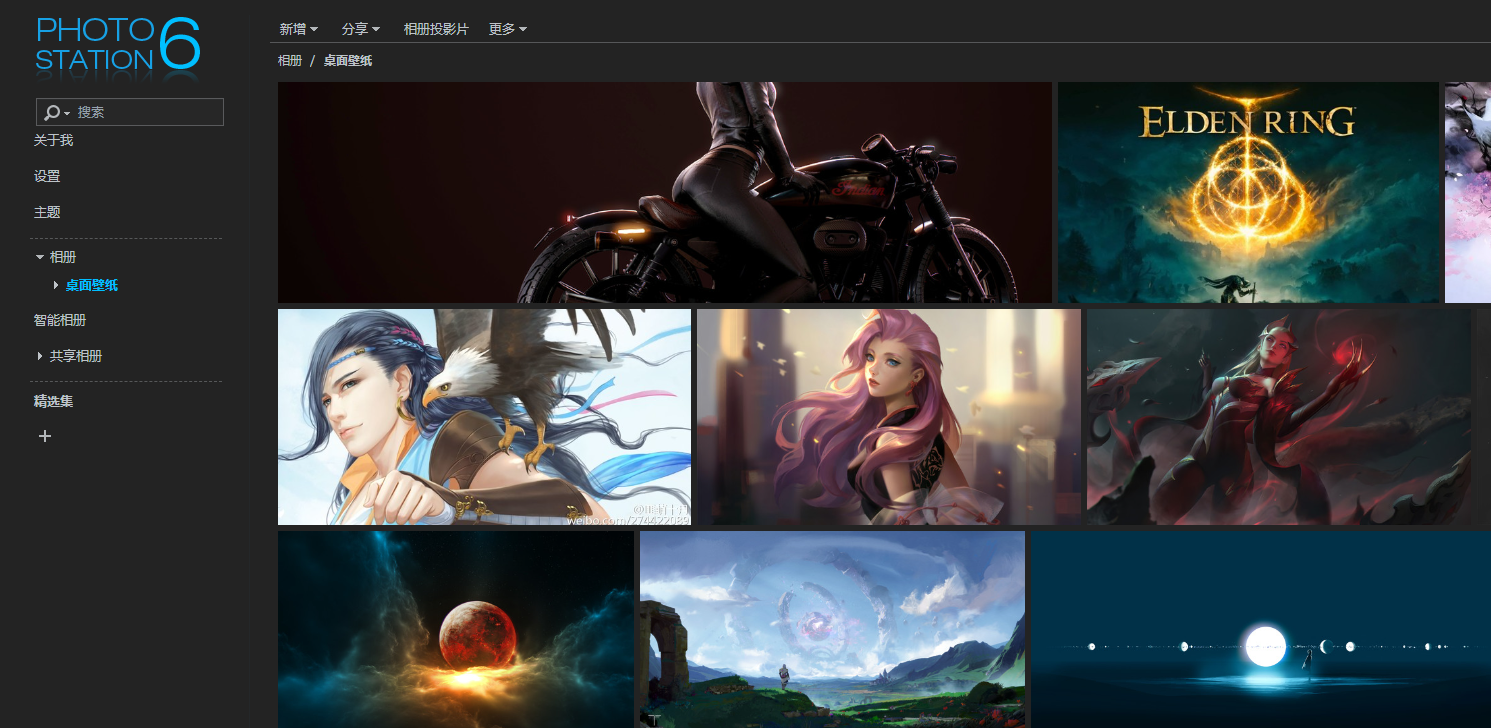Expand the 桌面壁纸 album arrow

click(56, 286)
